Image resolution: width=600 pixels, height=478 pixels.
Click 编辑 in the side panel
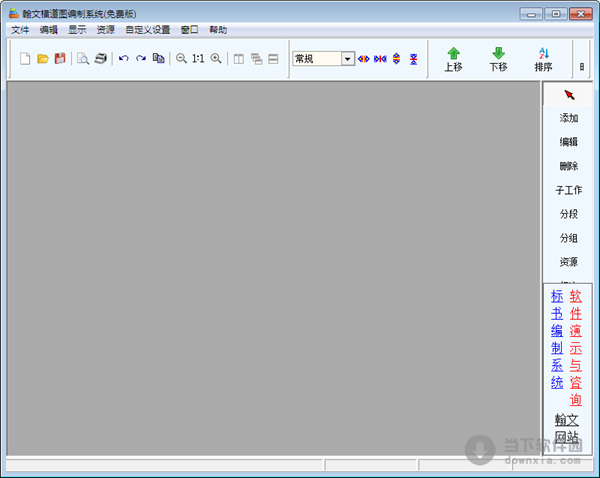pos(569,142)
